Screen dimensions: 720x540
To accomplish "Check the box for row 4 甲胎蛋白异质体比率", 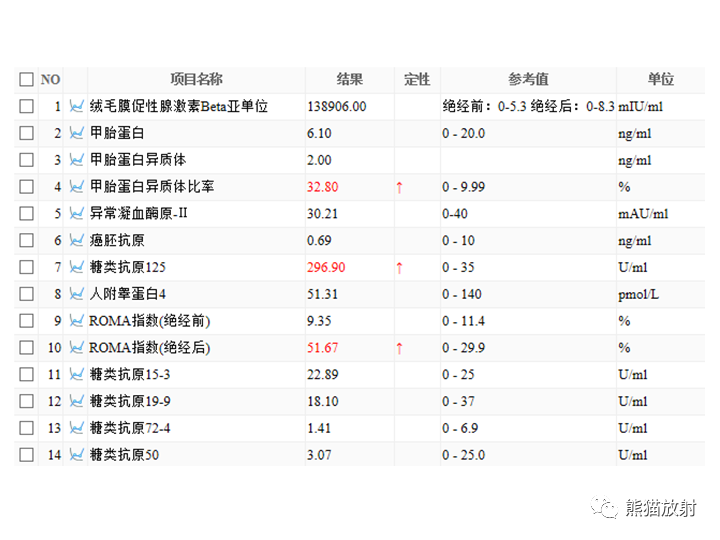I will coord(27,187).
